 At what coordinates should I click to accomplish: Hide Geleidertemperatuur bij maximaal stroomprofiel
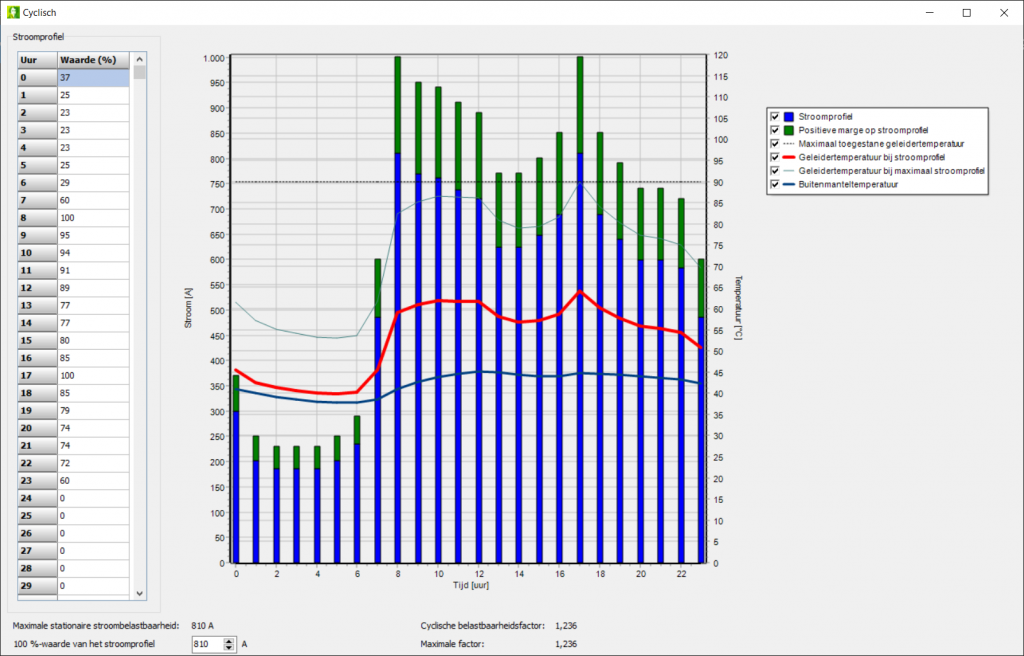775,170
